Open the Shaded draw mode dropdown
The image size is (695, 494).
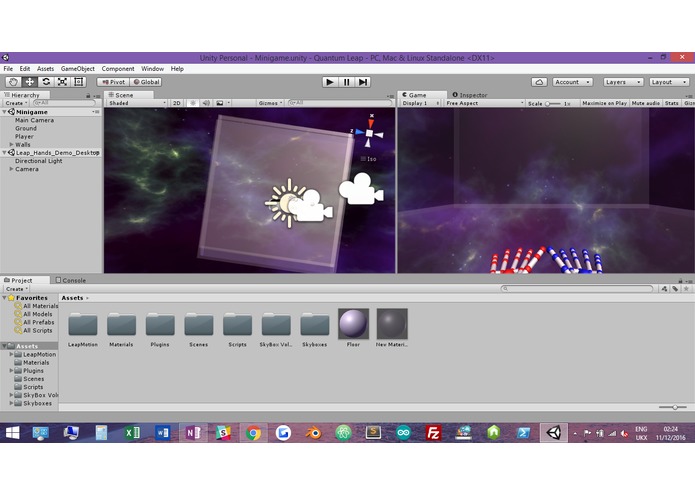click(x=137, y=103)
